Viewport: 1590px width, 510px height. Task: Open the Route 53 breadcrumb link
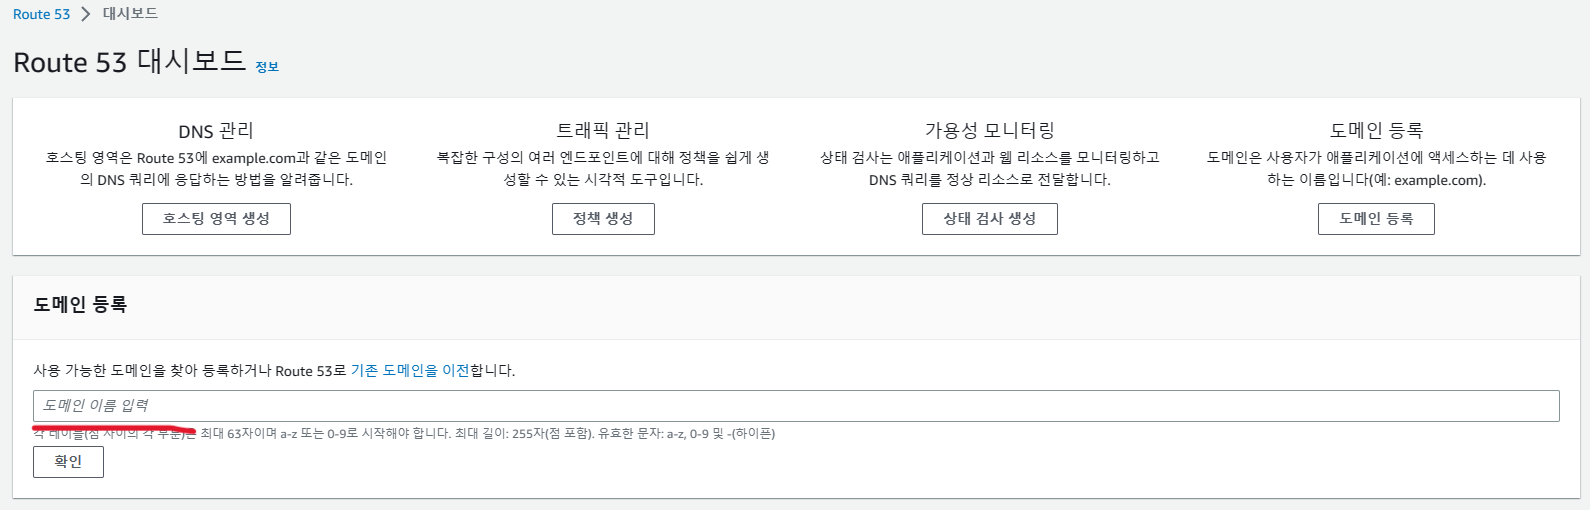(x=41, y=14)
